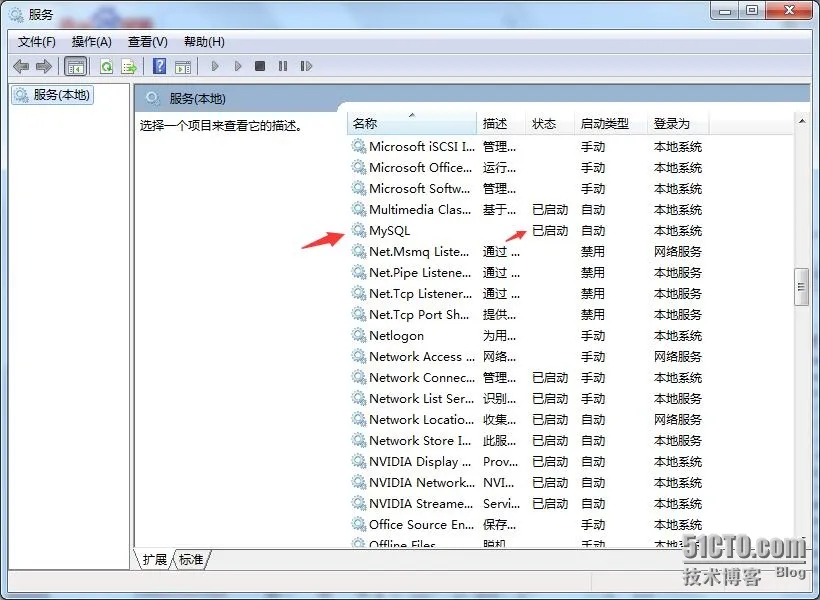The height and width of the screenshot is (600, 820).
Task: Click the Start Service toolbar icon
Action: pyautogui.click(x=216, y=66)
